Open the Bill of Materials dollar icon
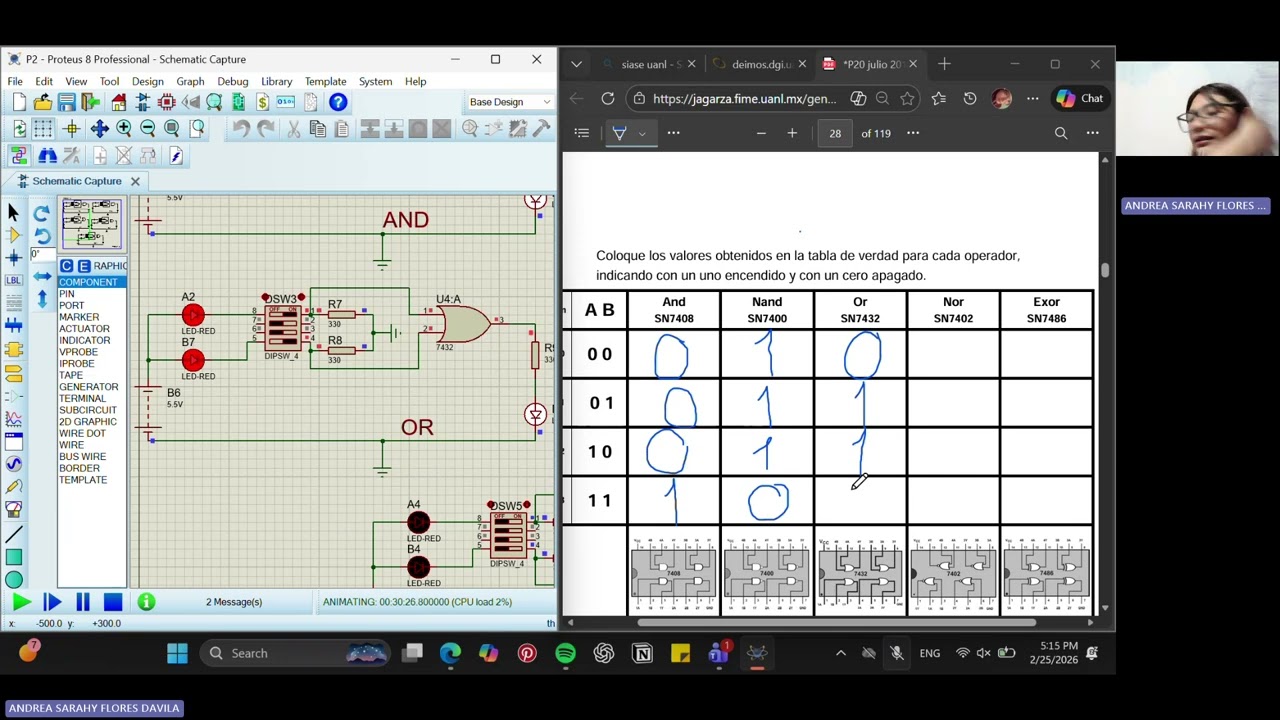 tap(262, 102)
